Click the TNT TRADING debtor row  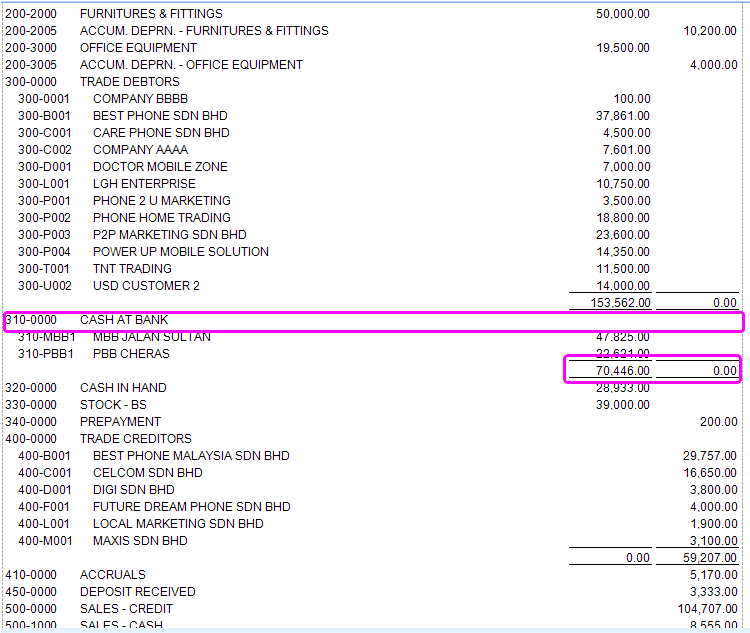point(371,268)
